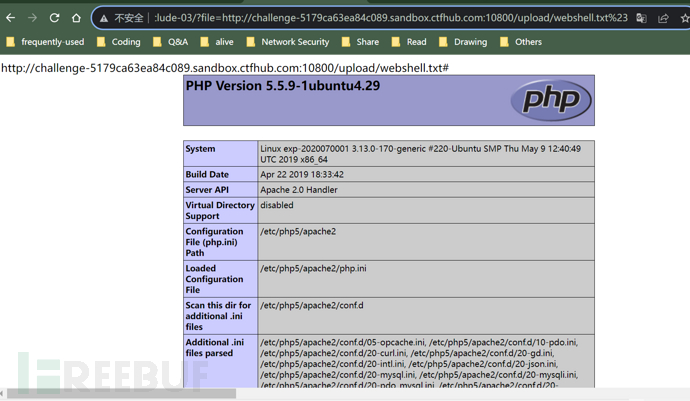This screenshot has width=690, height=401.
Task: Go to the browser home page
Action: click(x=76, y=18)
